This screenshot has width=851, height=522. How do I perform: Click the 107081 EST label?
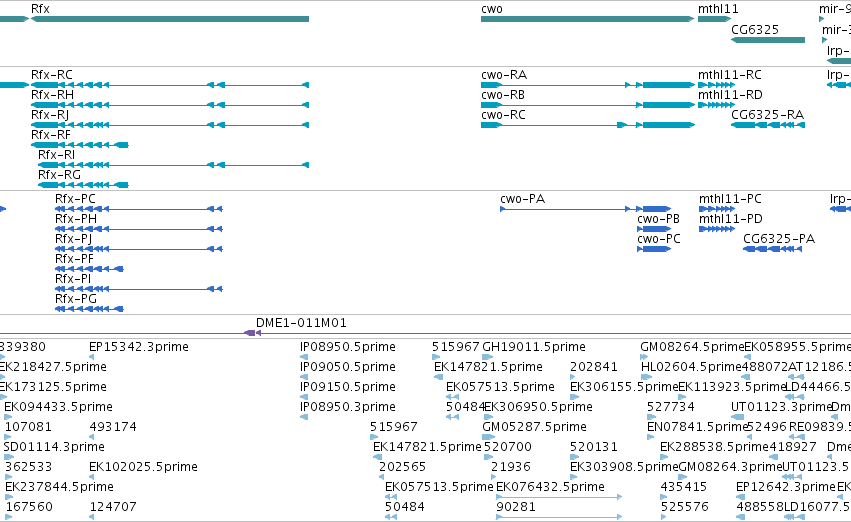point(28,427)
